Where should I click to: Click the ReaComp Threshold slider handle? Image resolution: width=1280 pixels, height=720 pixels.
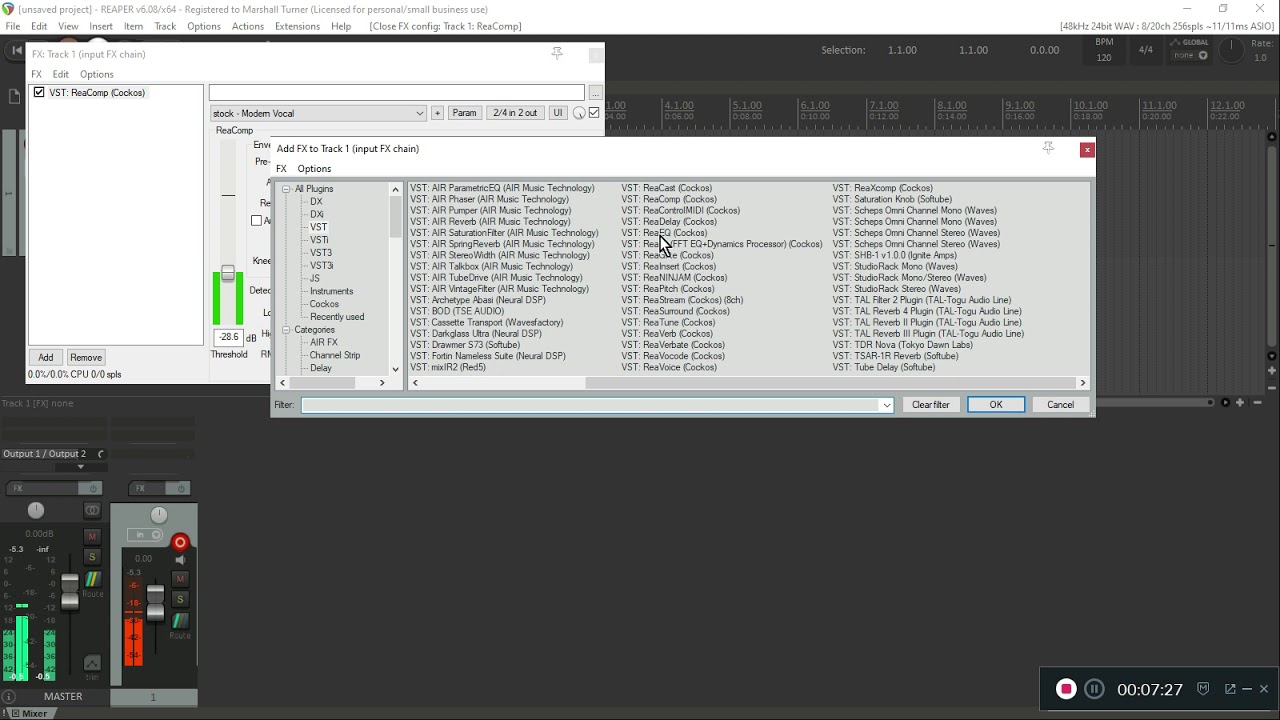[228, 273]
